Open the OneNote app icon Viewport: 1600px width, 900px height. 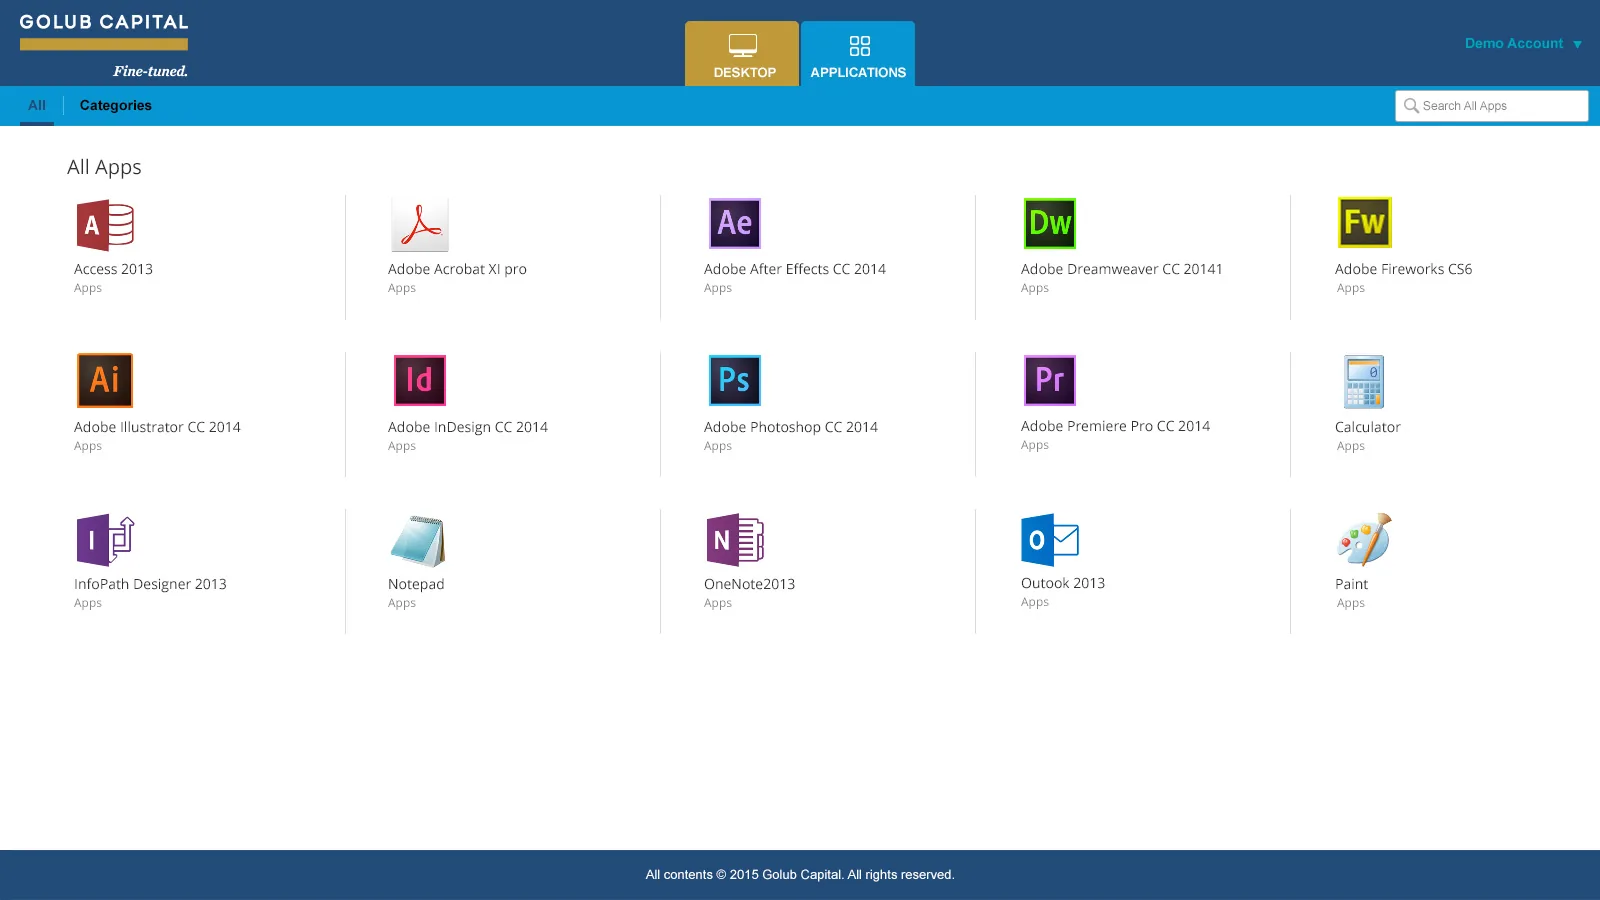pos(735,540)
